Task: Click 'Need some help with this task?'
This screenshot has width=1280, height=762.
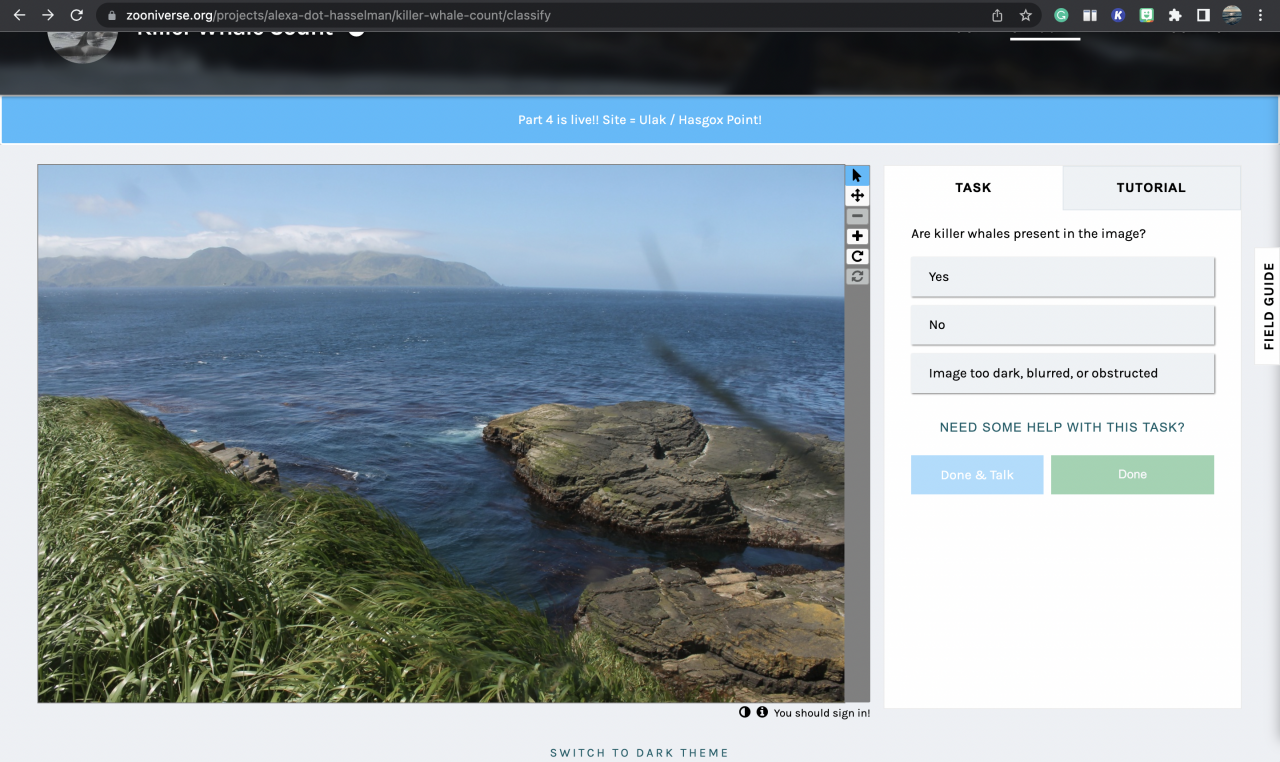Action: click(x=1062, y=427)
